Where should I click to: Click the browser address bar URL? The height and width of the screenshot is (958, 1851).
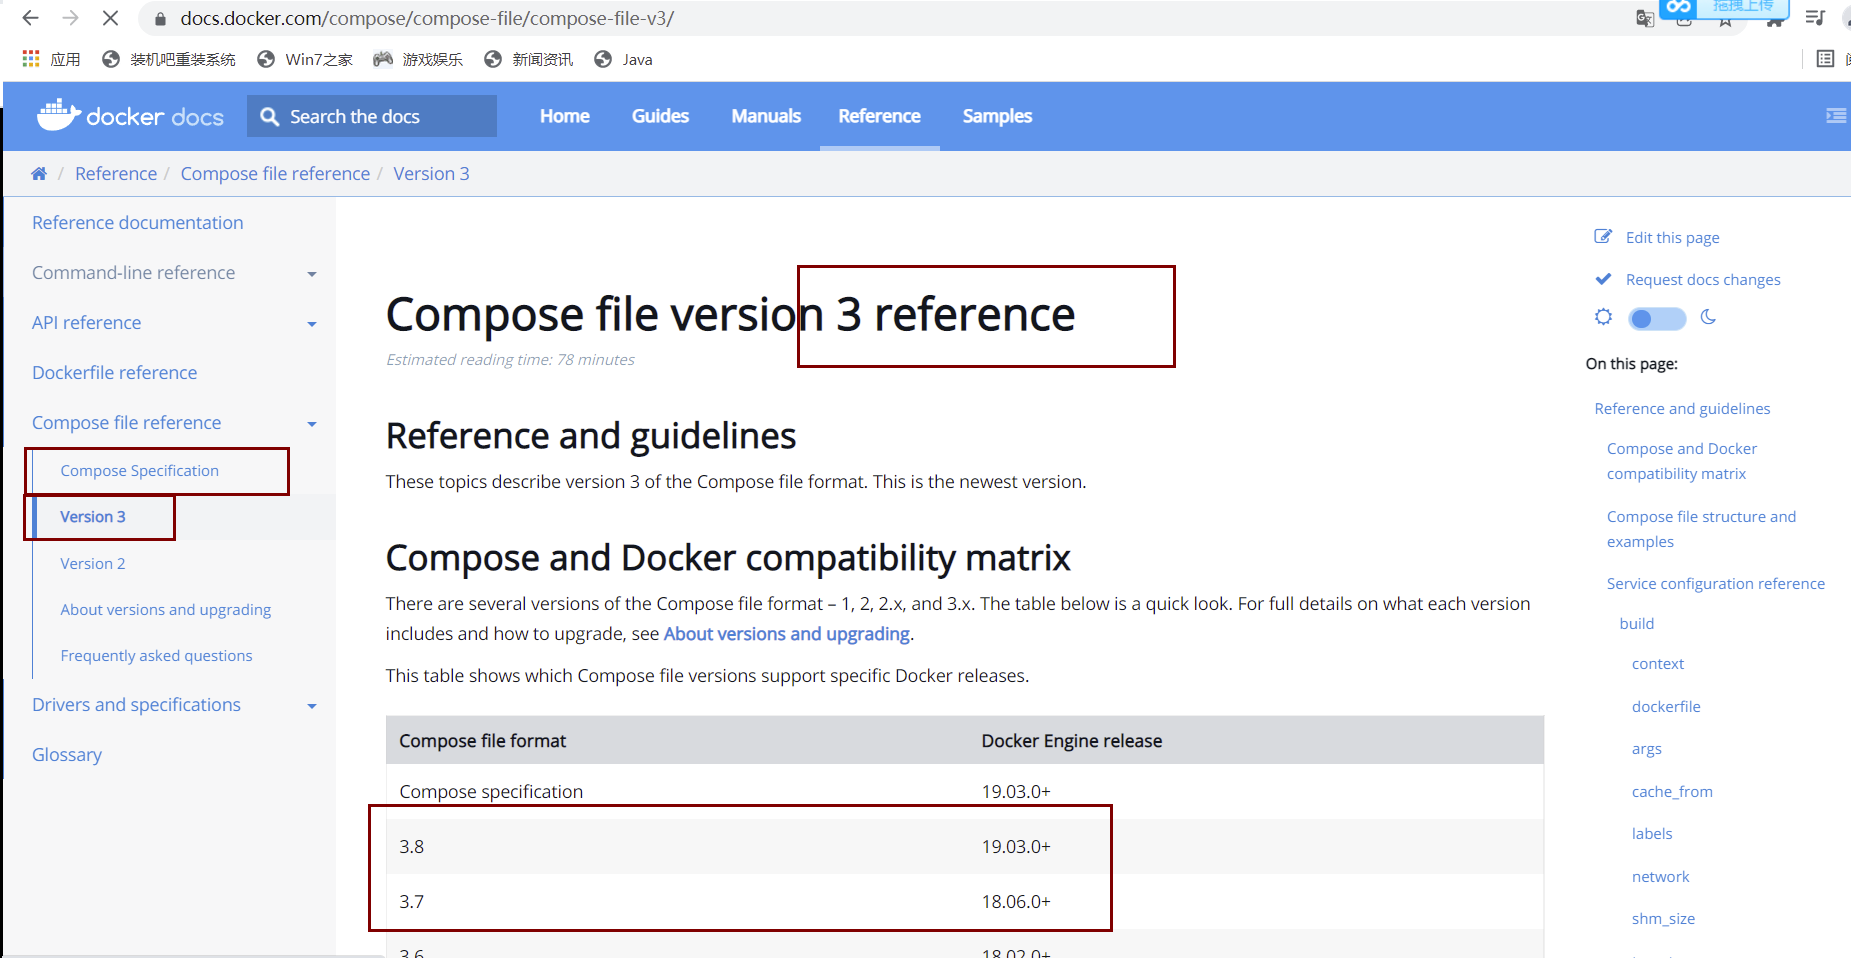click(427, 18)
